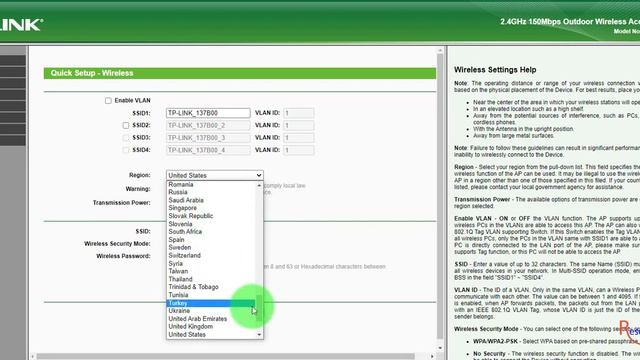Click the Wireless Settings Help heading

click(x=495, y=70)
